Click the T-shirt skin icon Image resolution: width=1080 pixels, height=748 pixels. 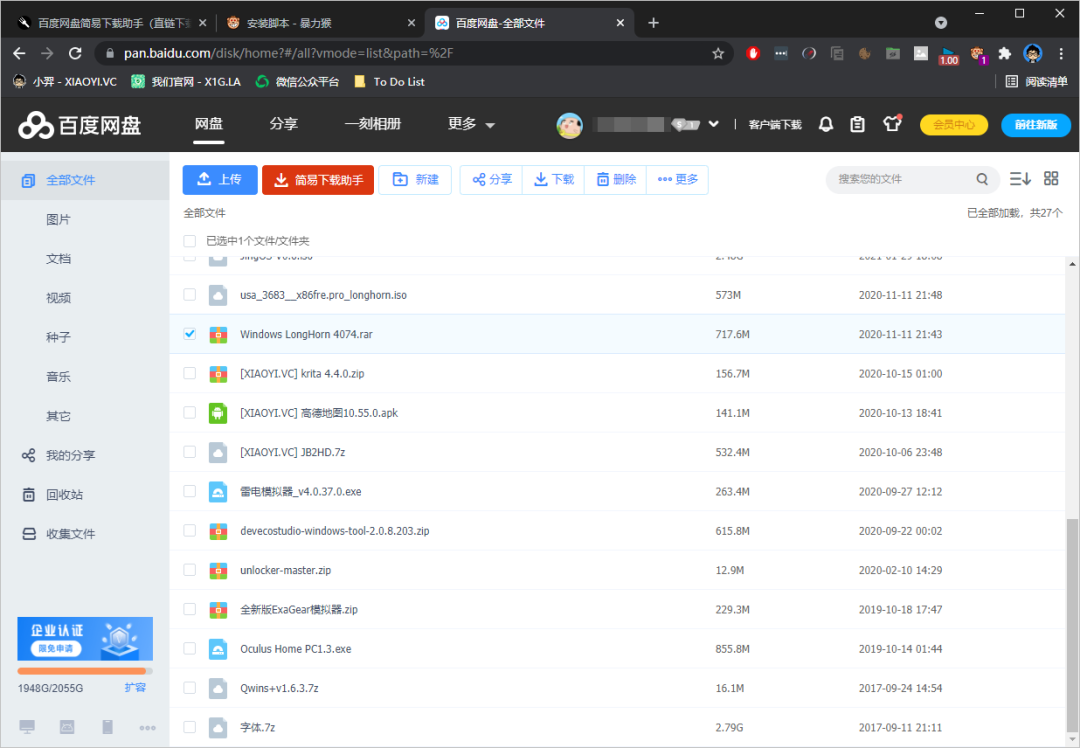click(892, 124)
